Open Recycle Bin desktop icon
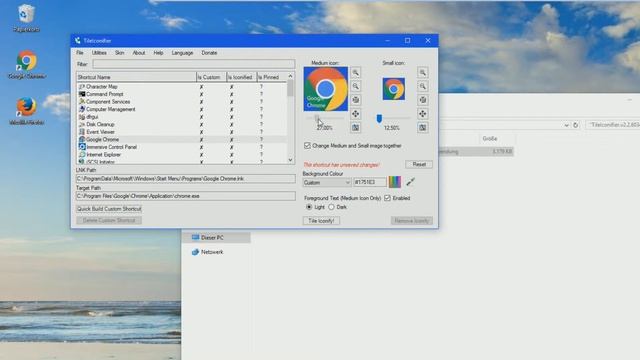 click(27, 18)
